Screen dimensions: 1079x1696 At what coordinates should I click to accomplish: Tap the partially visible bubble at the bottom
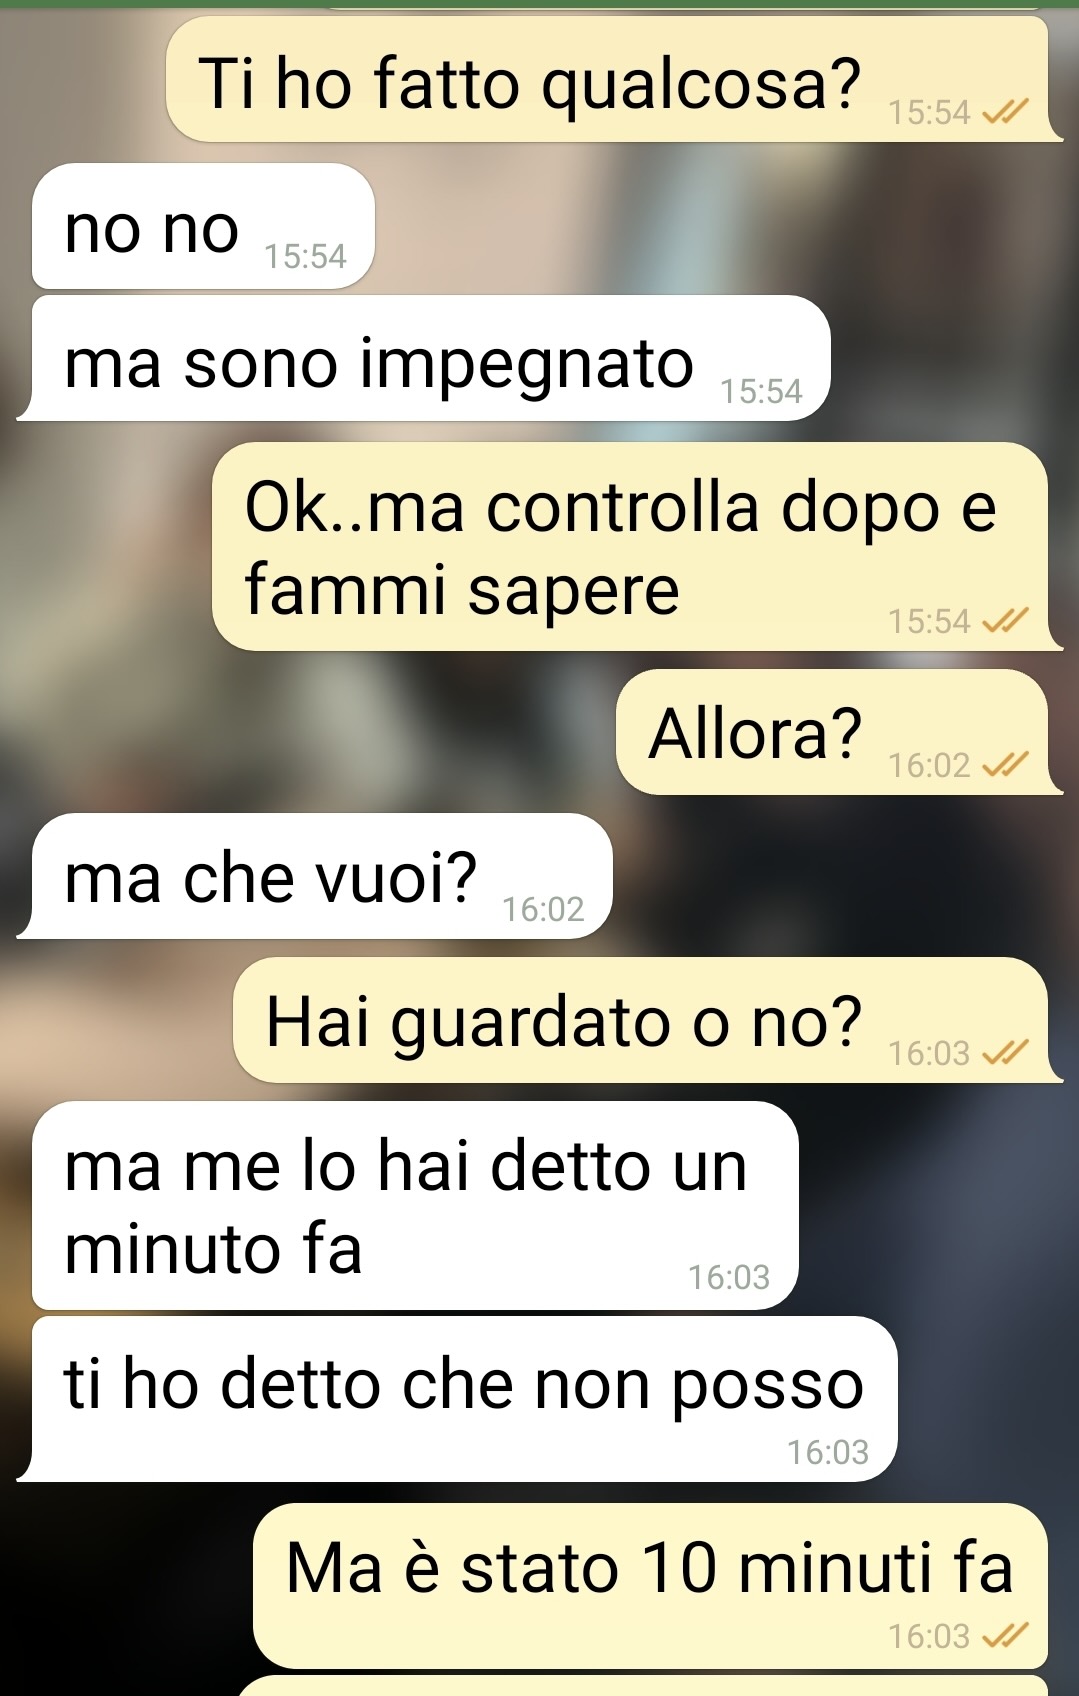tap(643, 1686)
